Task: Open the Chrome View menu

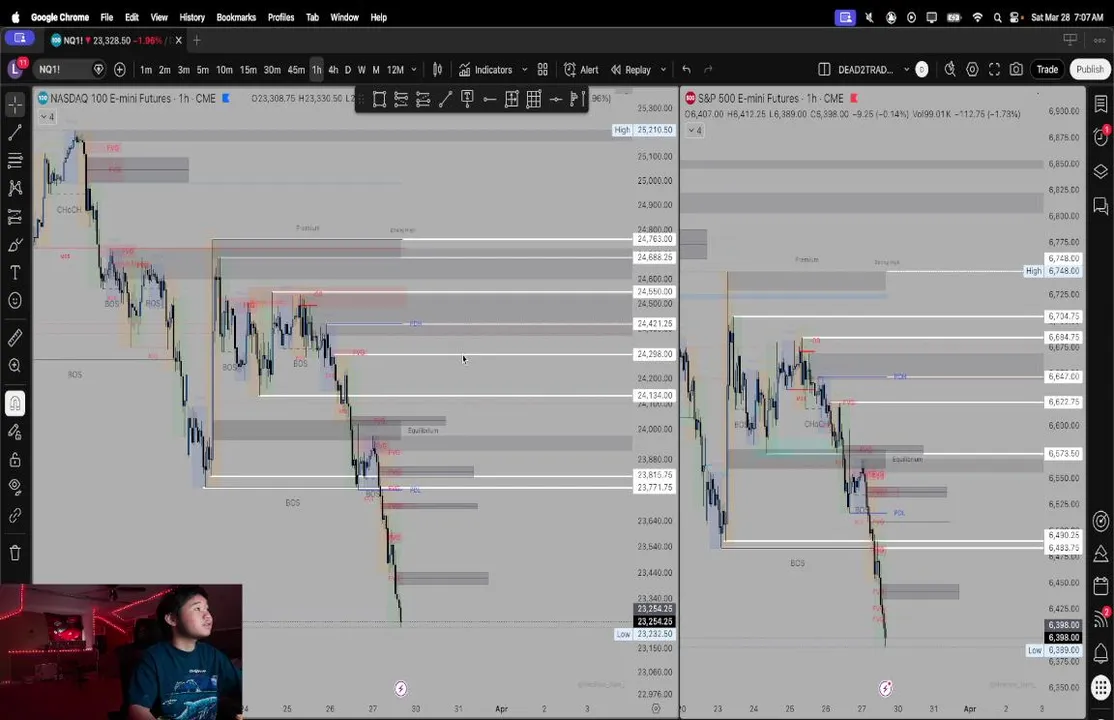Action: click(159, 17)
